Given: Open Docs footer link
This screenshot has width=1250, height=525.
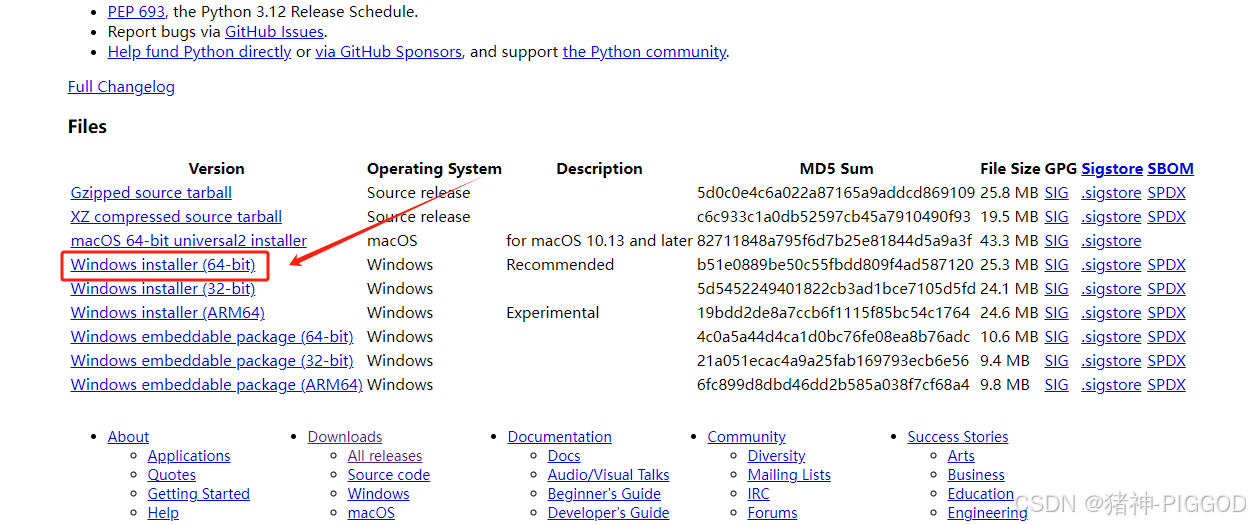Looking at the screenshot, I should pos(564,456).
